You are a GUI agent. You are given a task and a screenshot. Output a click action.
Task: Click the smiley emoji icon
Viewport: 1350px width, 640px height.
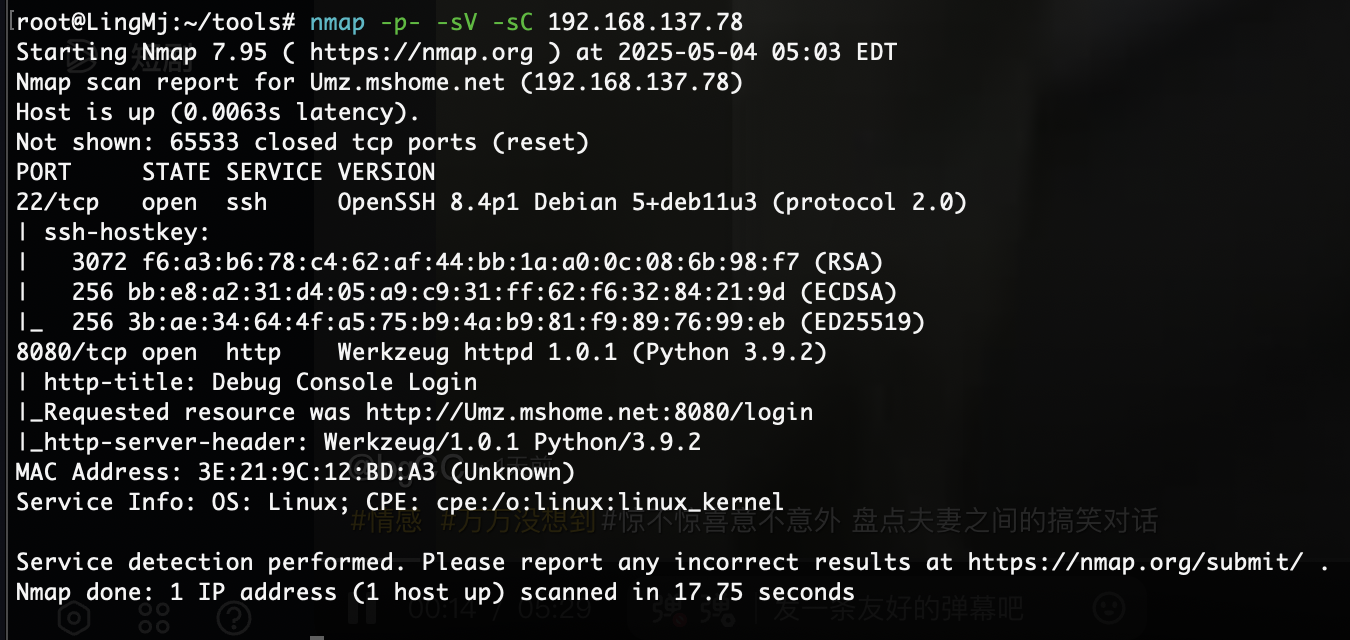click(x=1109, y=607)
